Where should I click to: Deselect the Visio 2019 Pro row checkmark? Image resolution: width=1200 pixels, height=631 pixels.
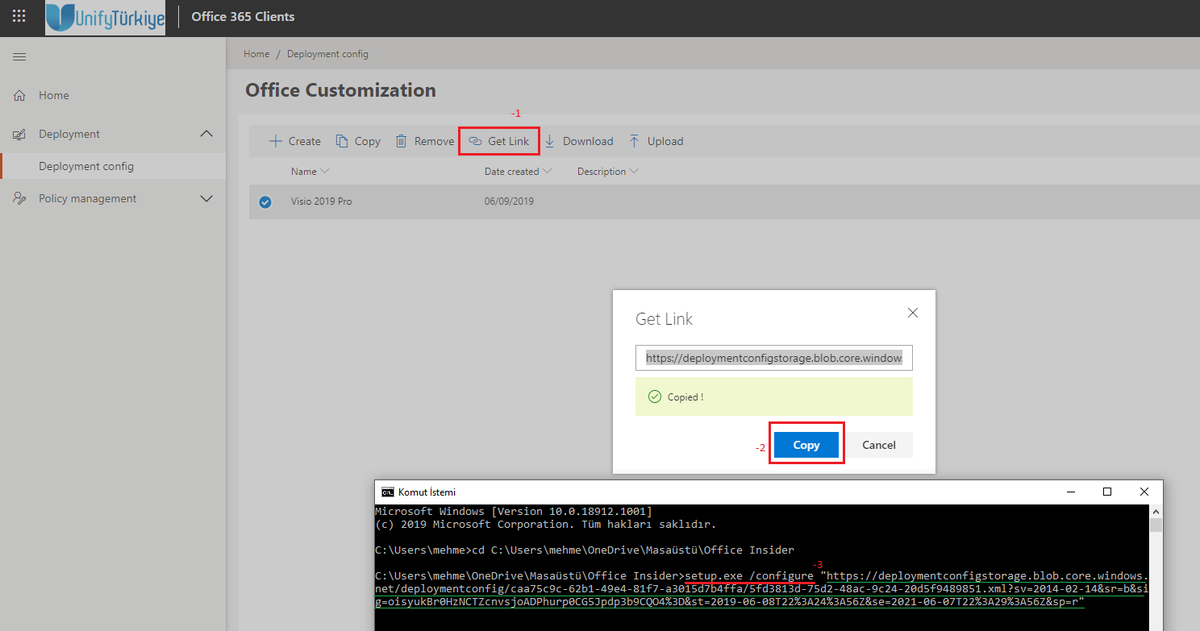coord(265,202)
